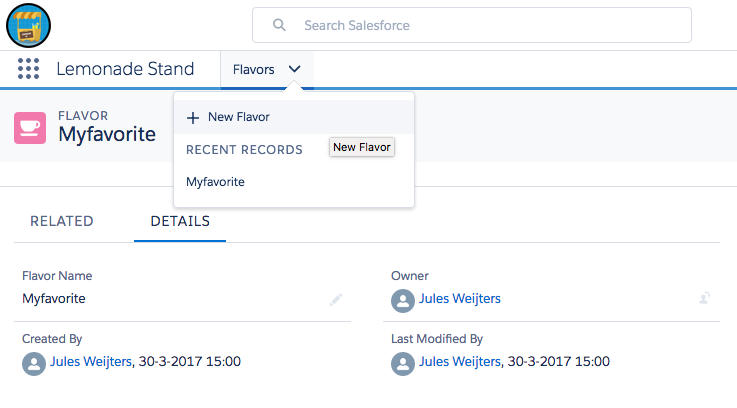Open Myfavorite from Recent Records
737x408 pixels.
point(215,182)
